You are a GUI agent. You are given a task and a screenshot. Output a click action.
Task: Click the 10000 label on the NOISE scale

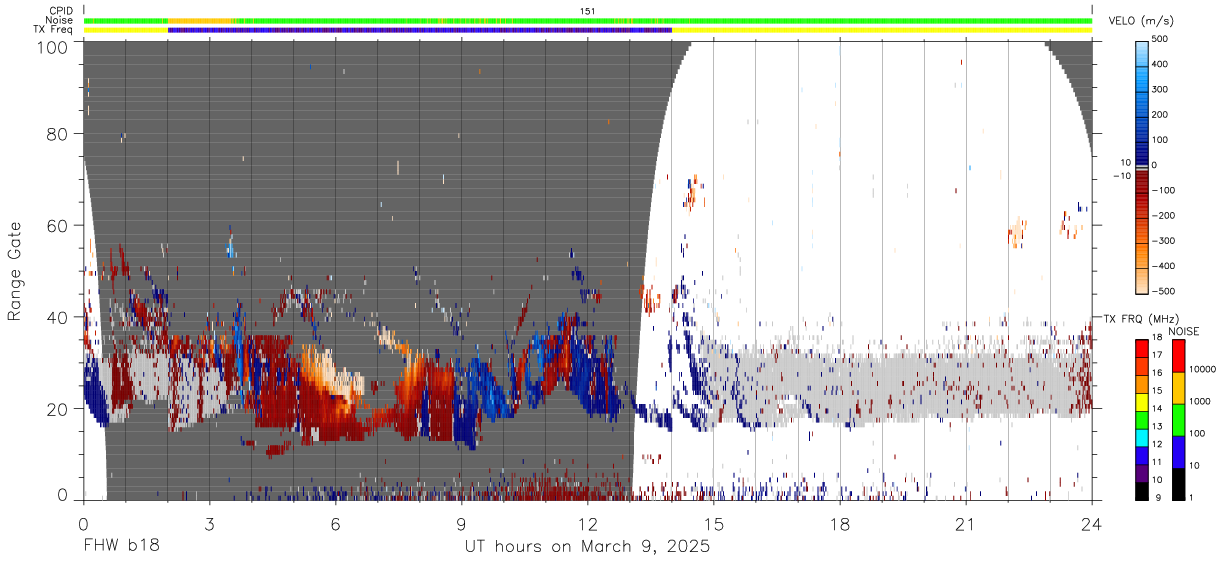click(x=1202, y=370)
